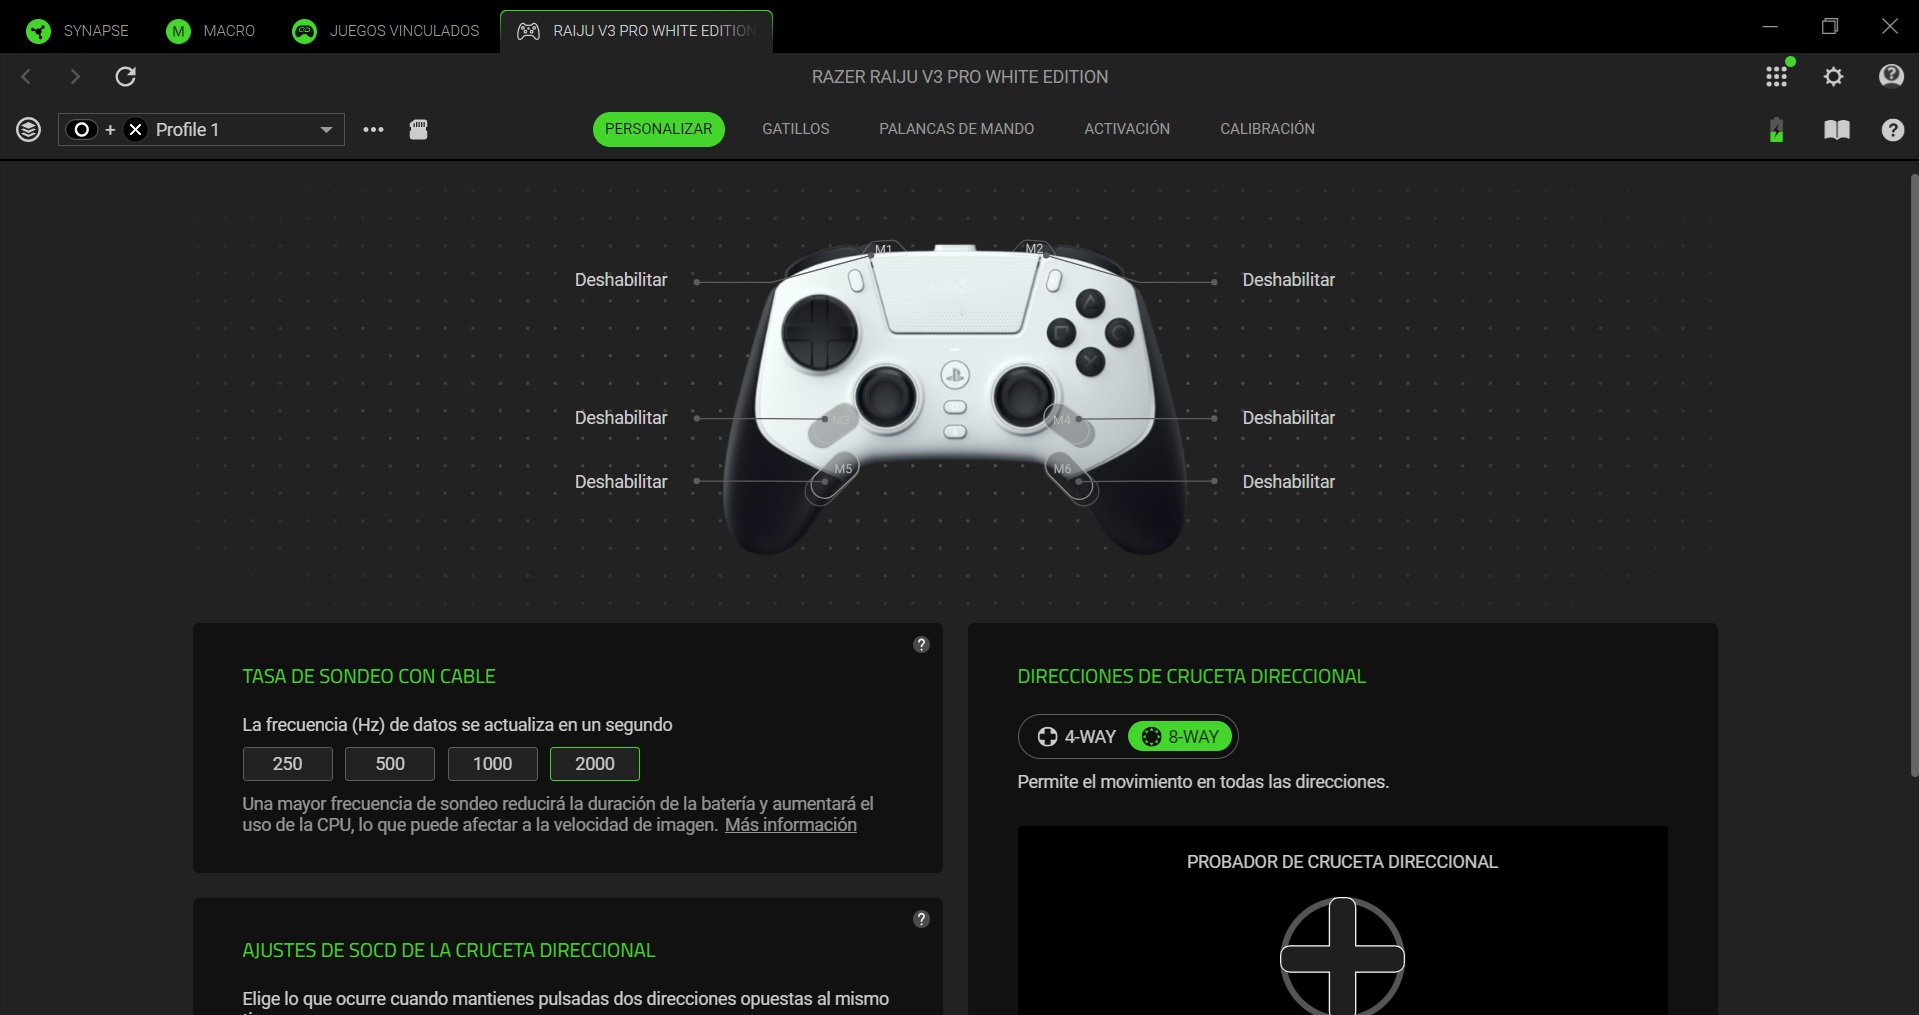Click the battery status indicator icon
The height and width of the screenshot is (1015, 1919).
[x=1776, y=129]
